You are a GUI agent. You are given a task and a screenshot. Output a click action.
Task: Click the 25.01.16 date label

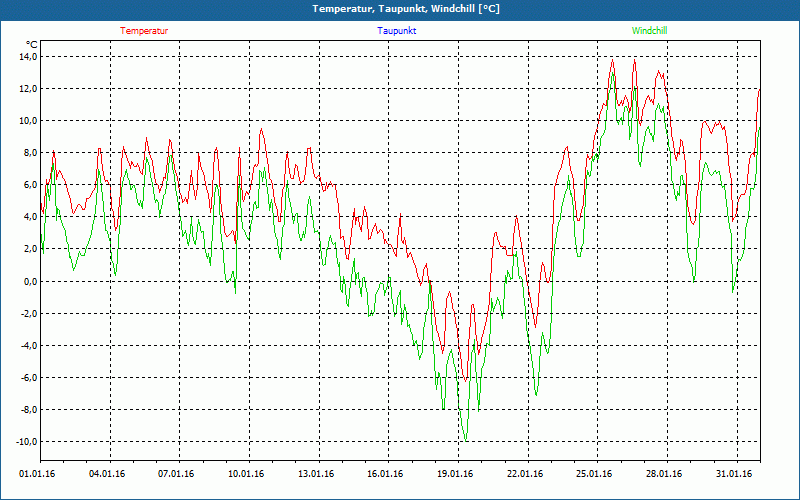coord(595,474)
